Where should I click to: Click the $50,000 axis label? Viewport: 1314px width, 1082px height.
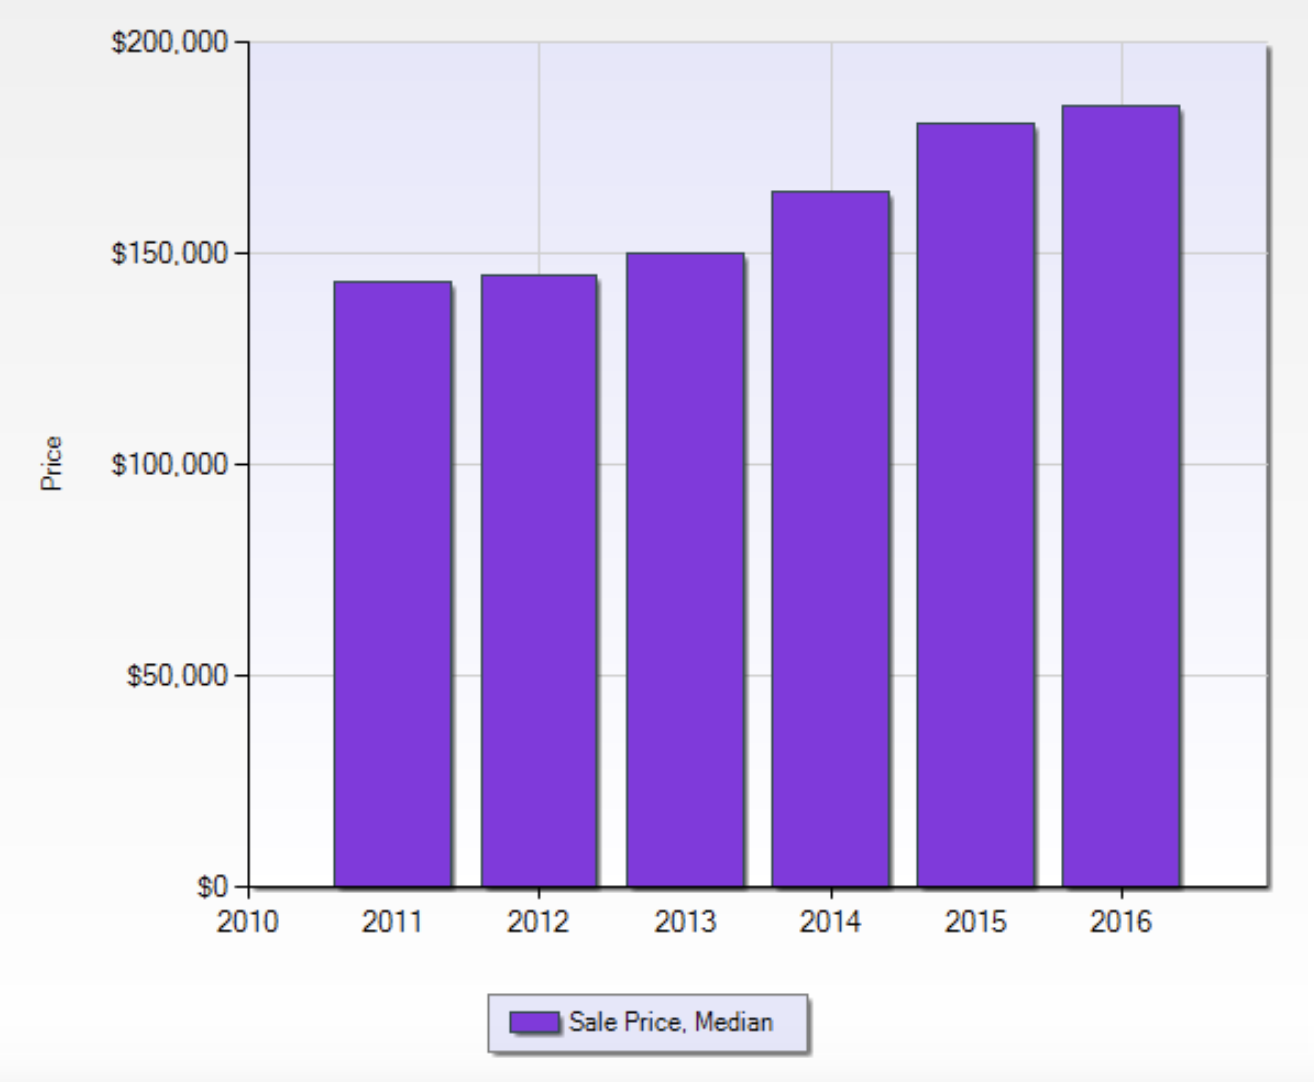tap(178, 676)
